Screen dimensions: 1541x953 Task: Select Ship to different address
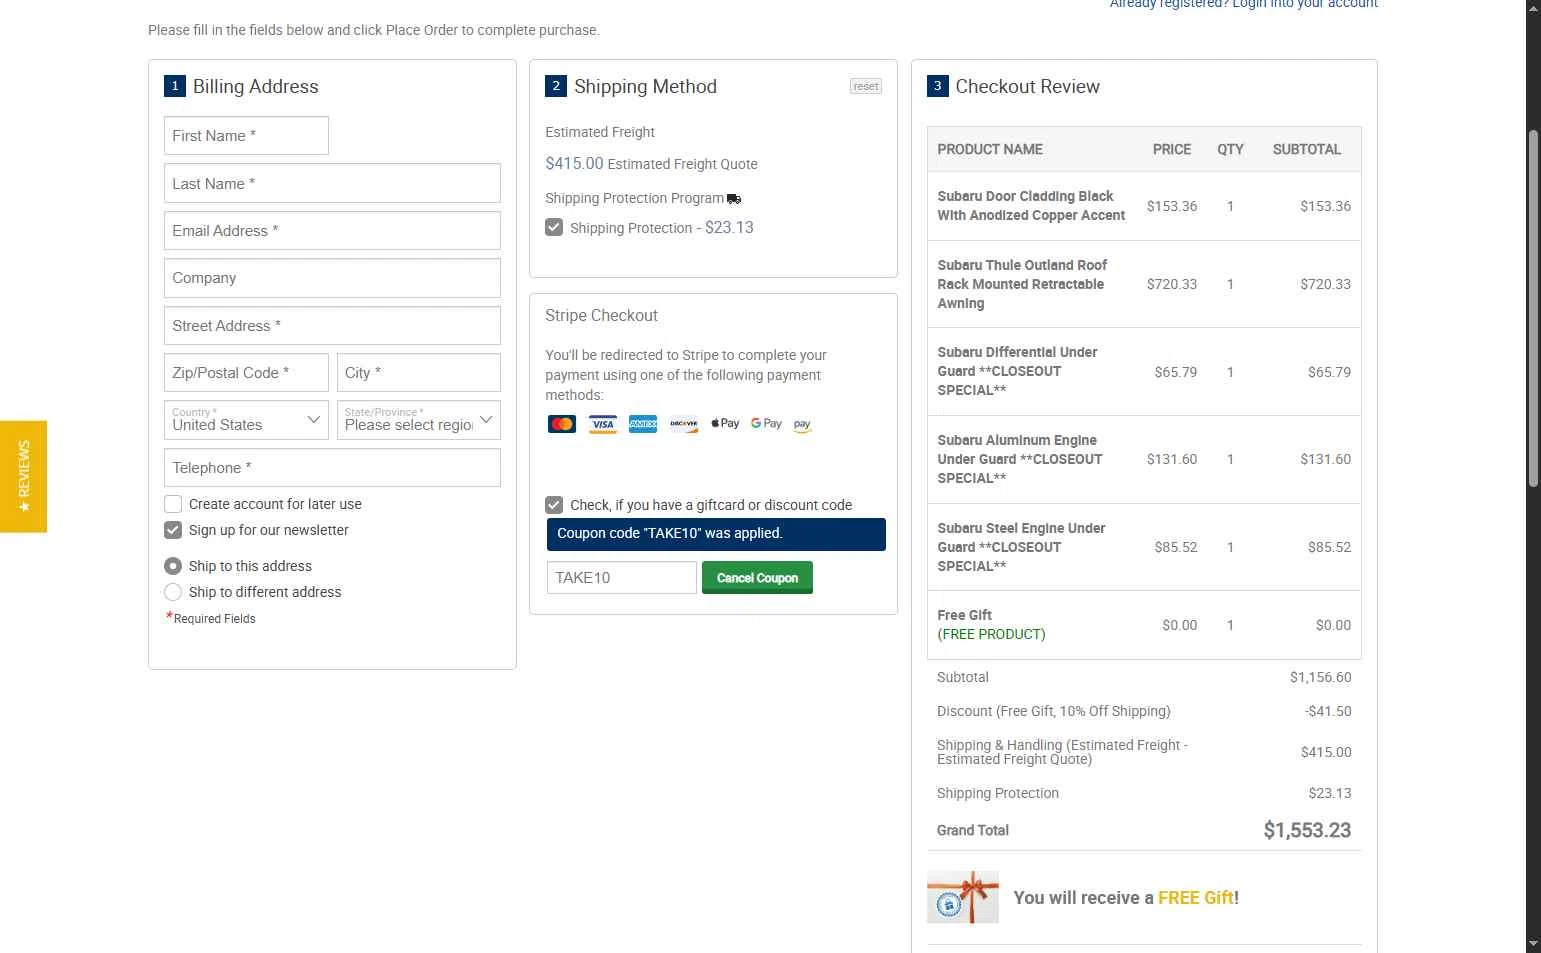coord(173,592)
